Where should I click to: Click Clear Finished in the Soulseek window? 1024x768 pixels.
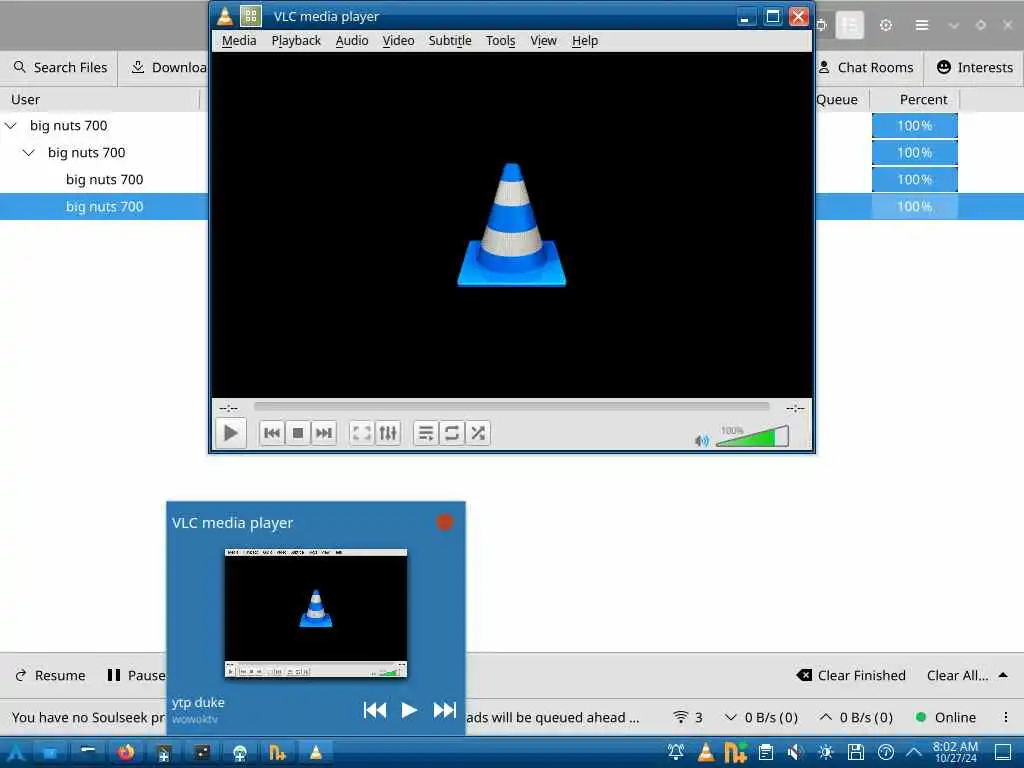click(x=852, y=675)
